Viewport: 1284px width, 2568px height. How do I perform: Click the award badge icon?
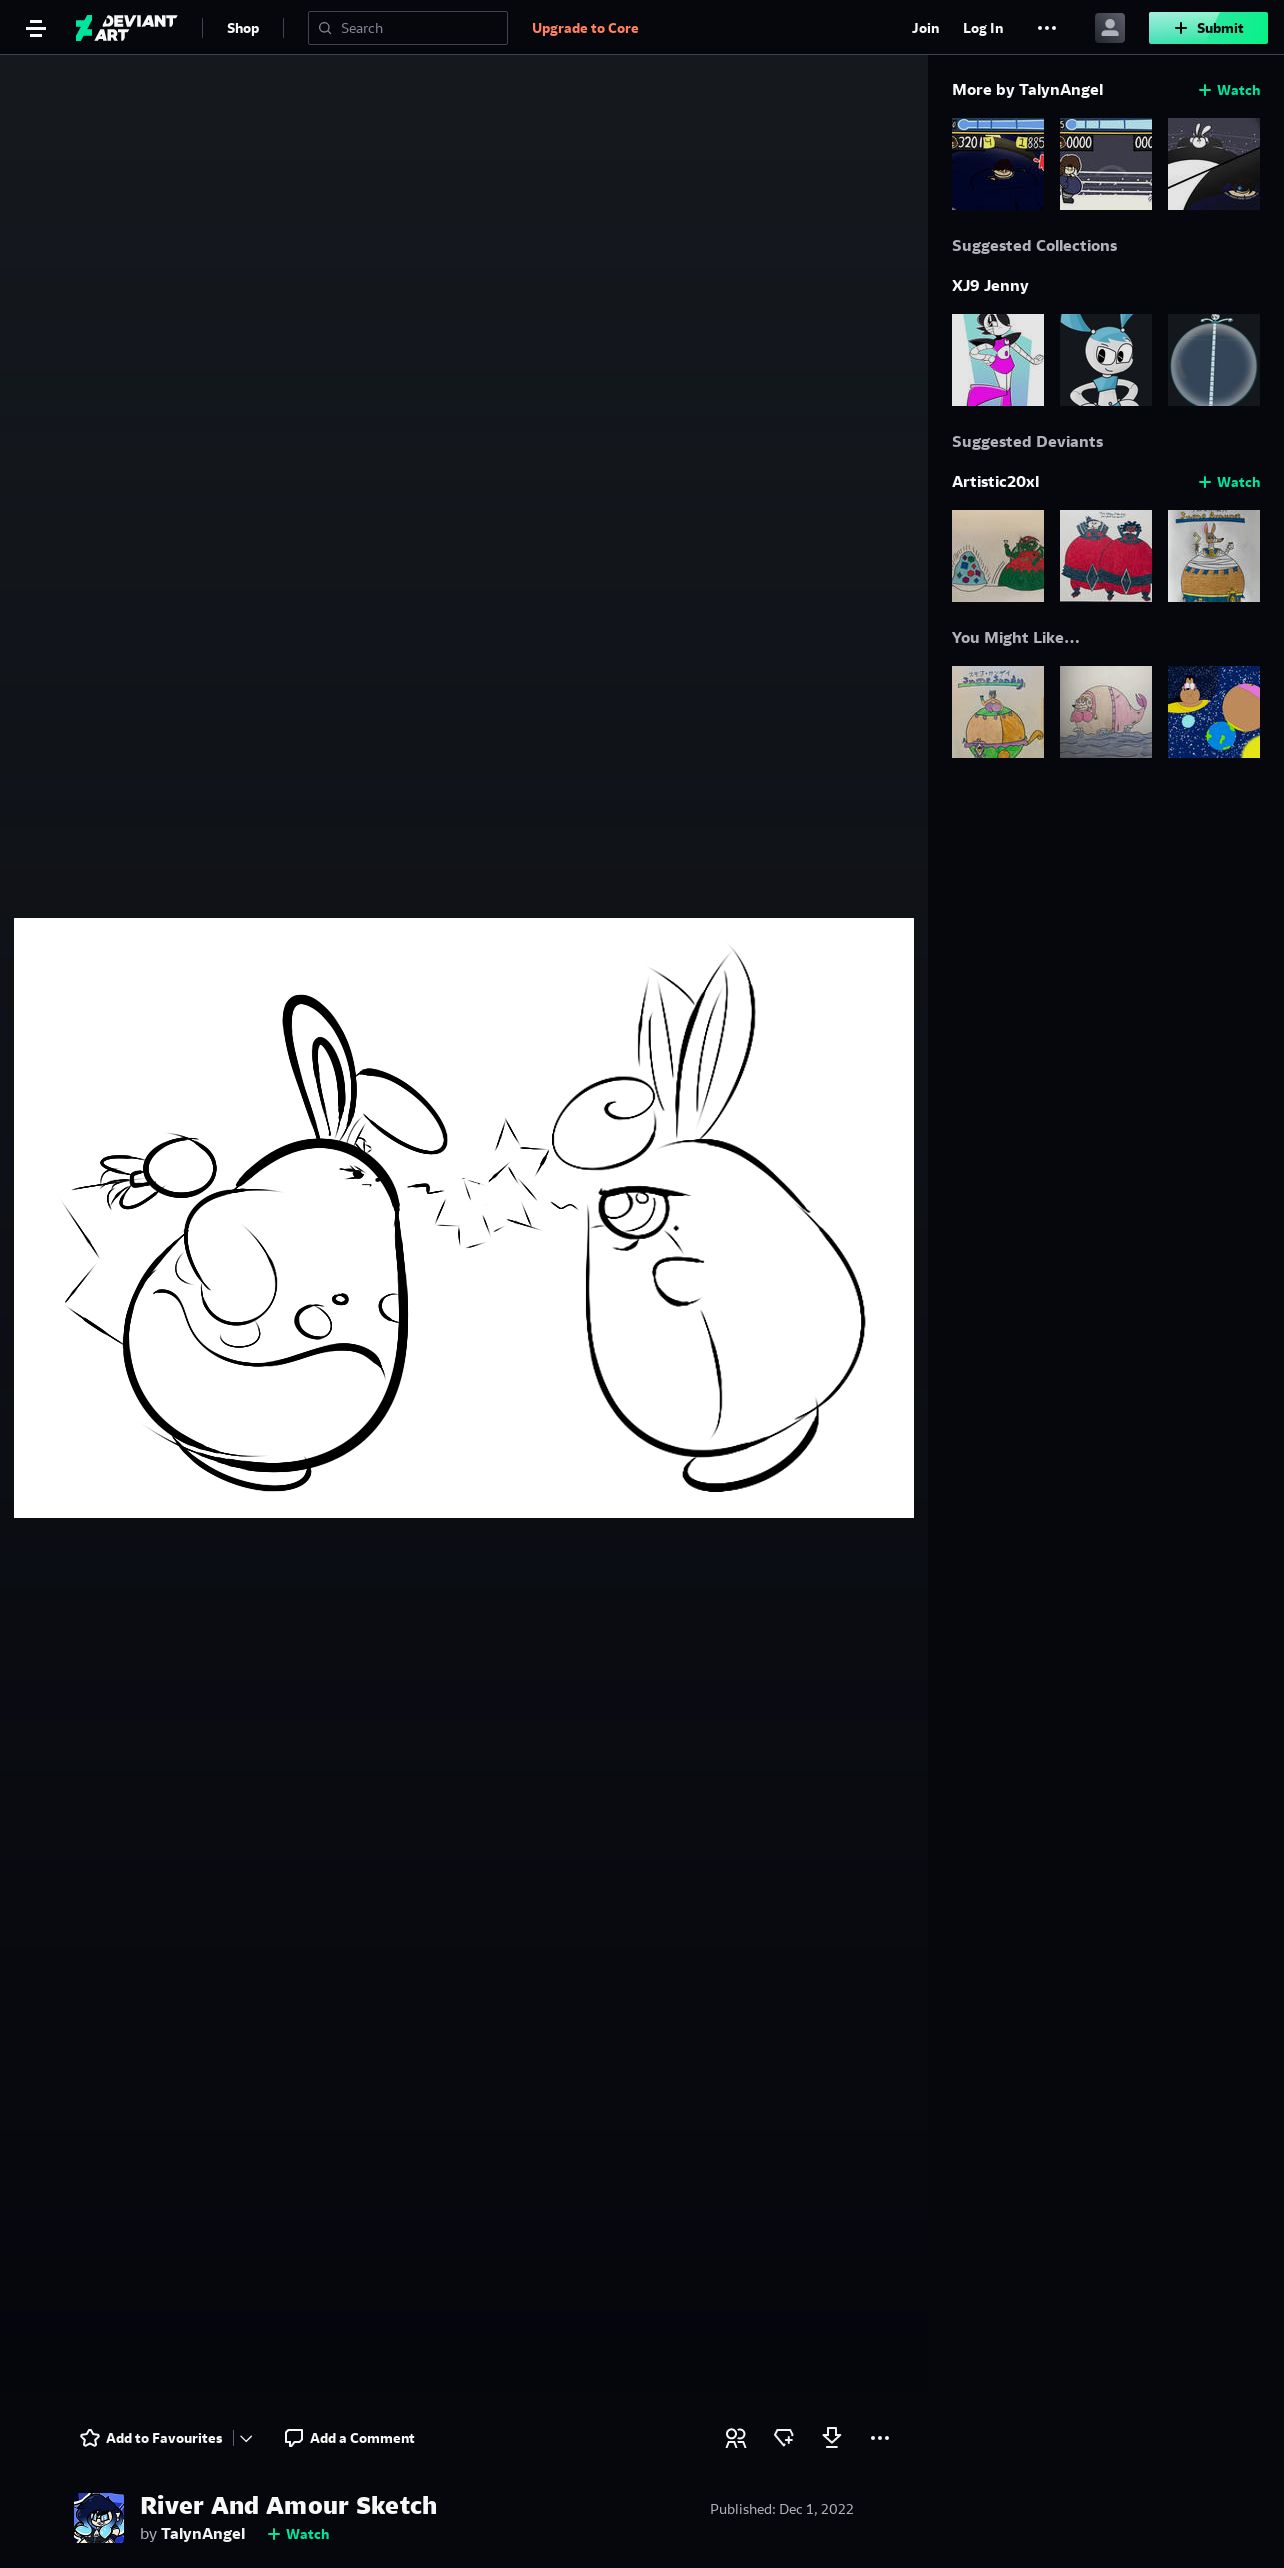(784, 2438)
